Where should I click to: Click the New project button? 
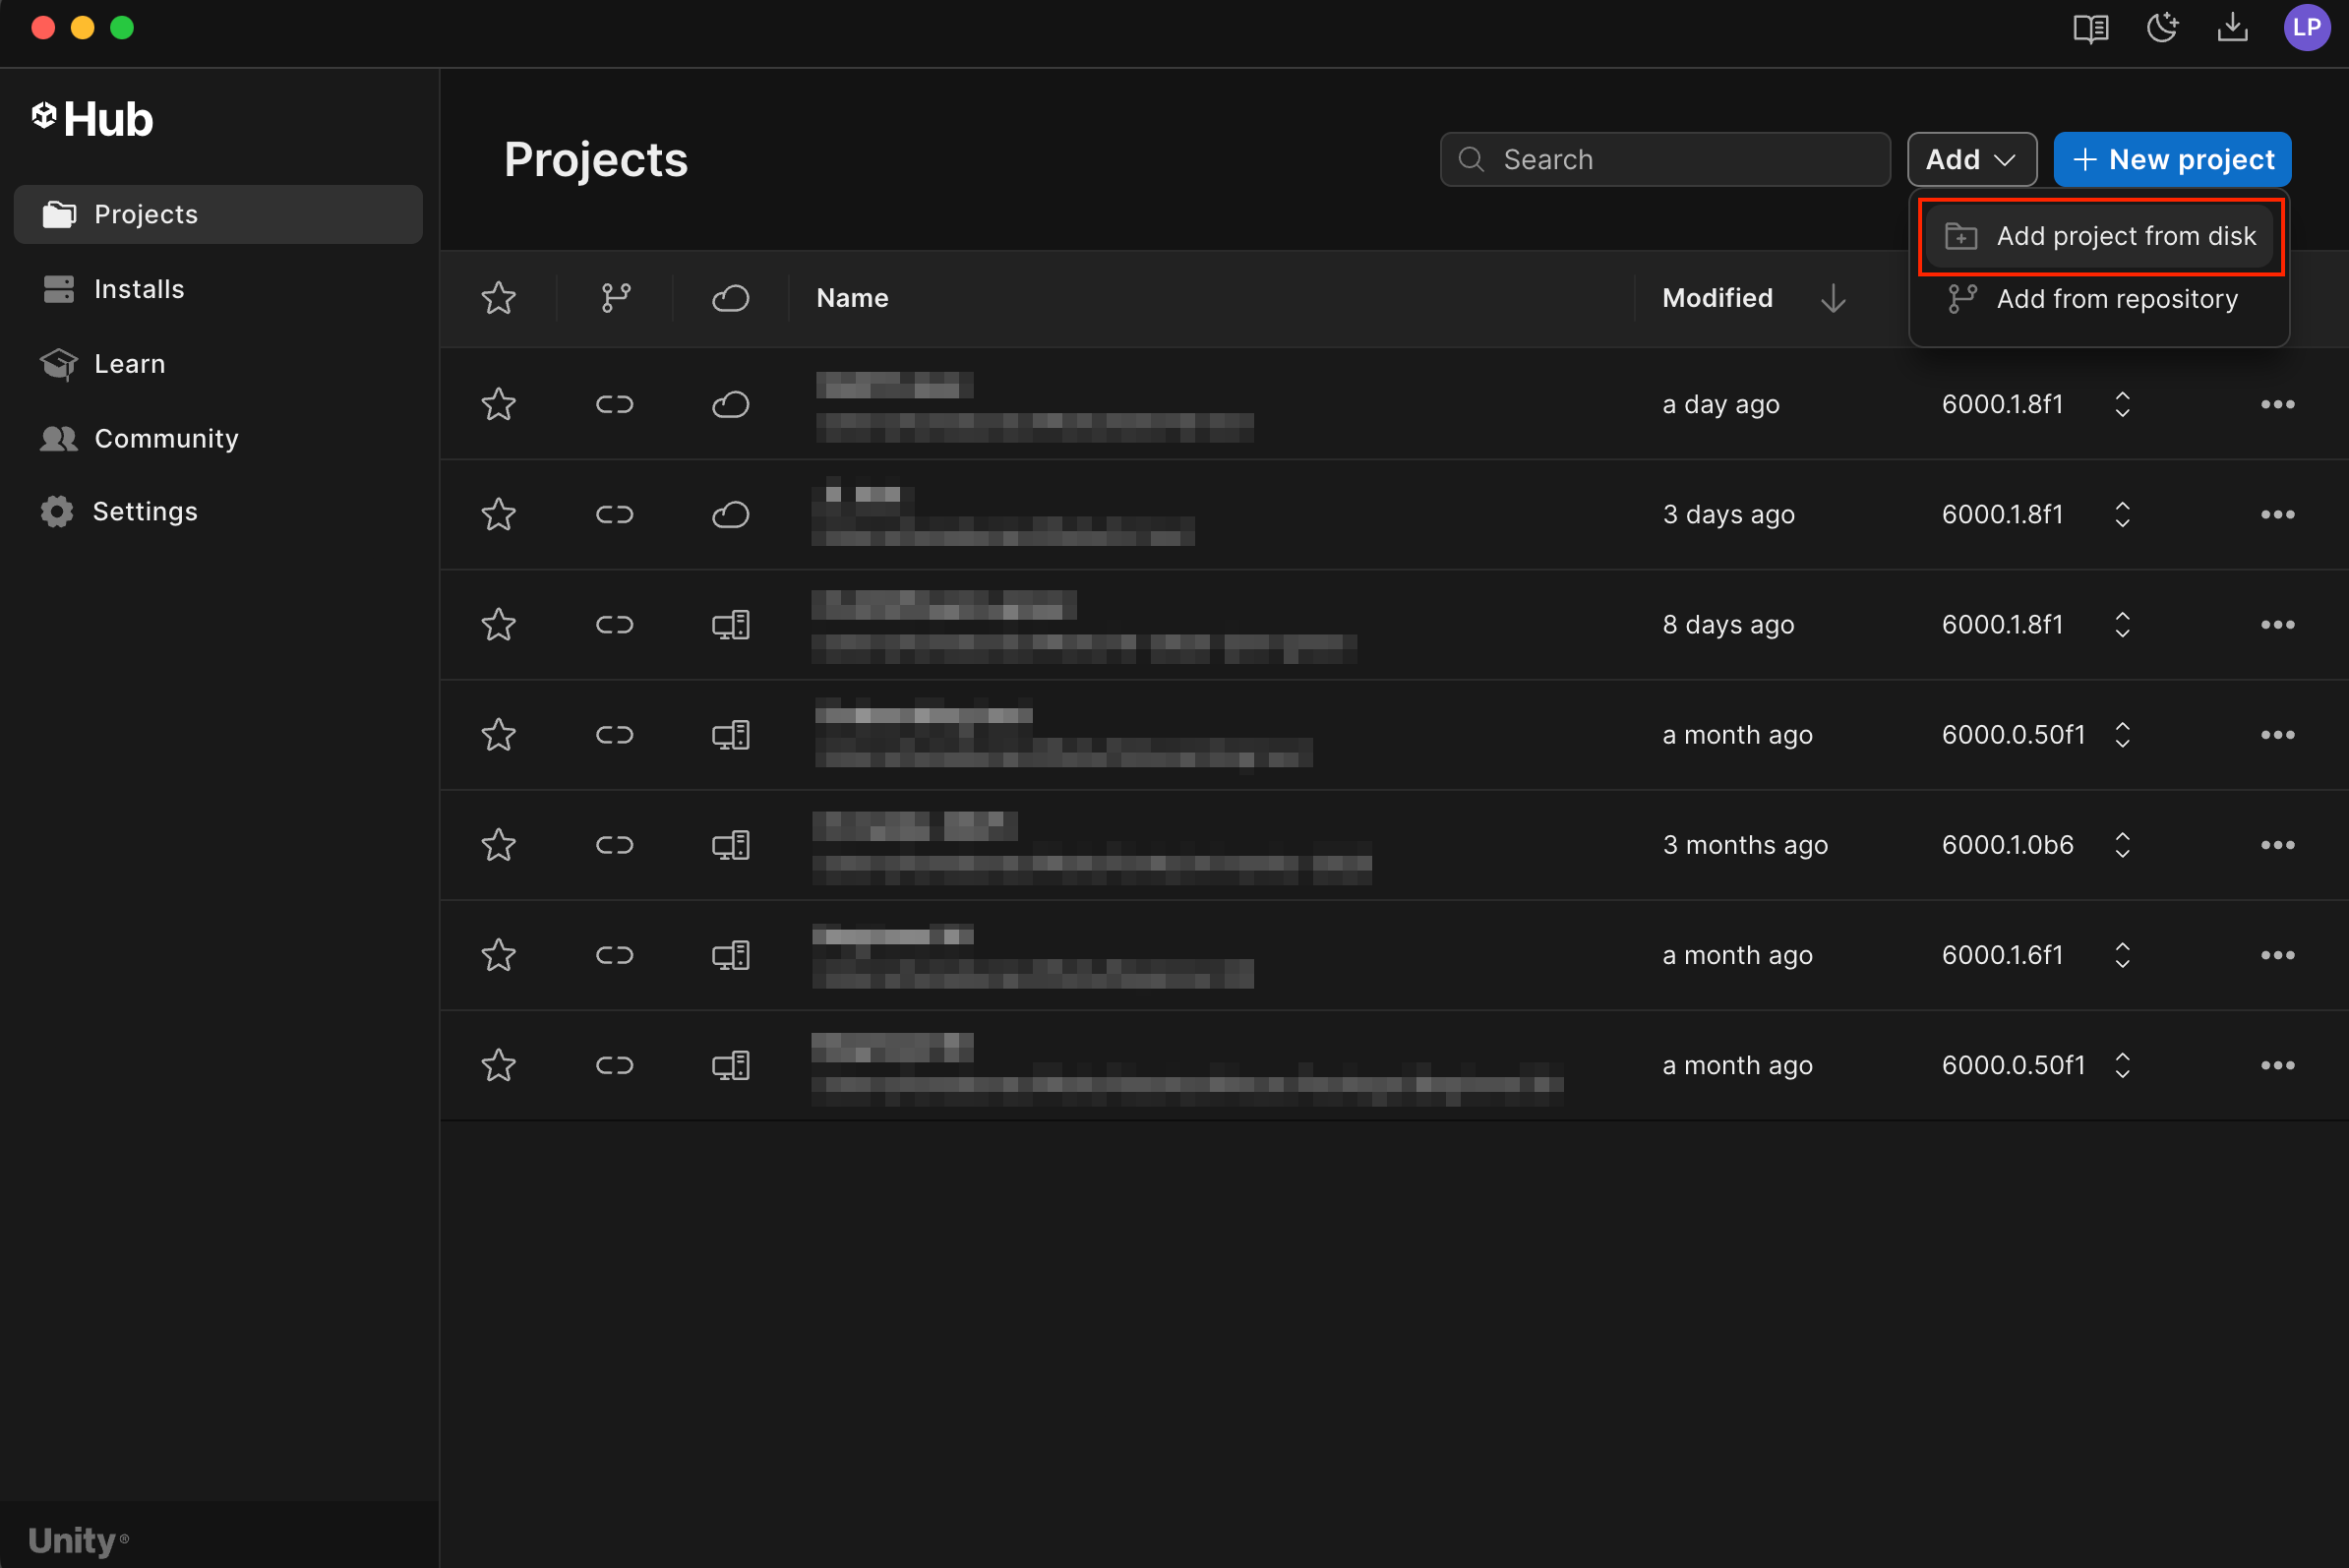[2172, 159]
